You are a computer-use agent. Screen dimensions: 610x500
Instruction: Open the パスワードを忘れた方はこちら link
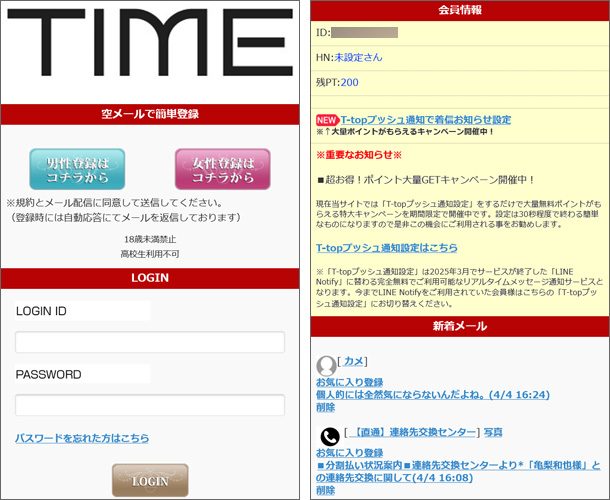(x=82, y=438)
